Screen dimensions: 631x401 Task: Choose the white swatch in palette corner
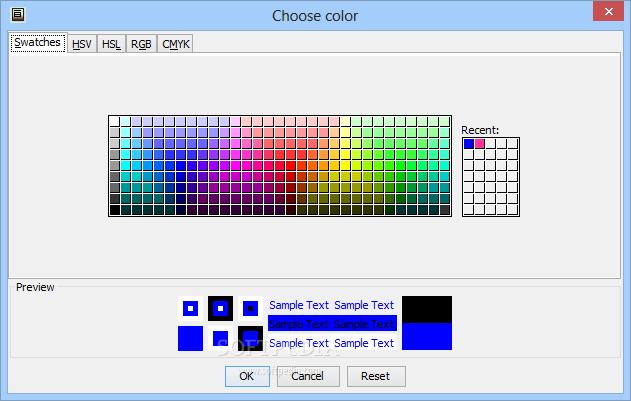coord(115,122)
